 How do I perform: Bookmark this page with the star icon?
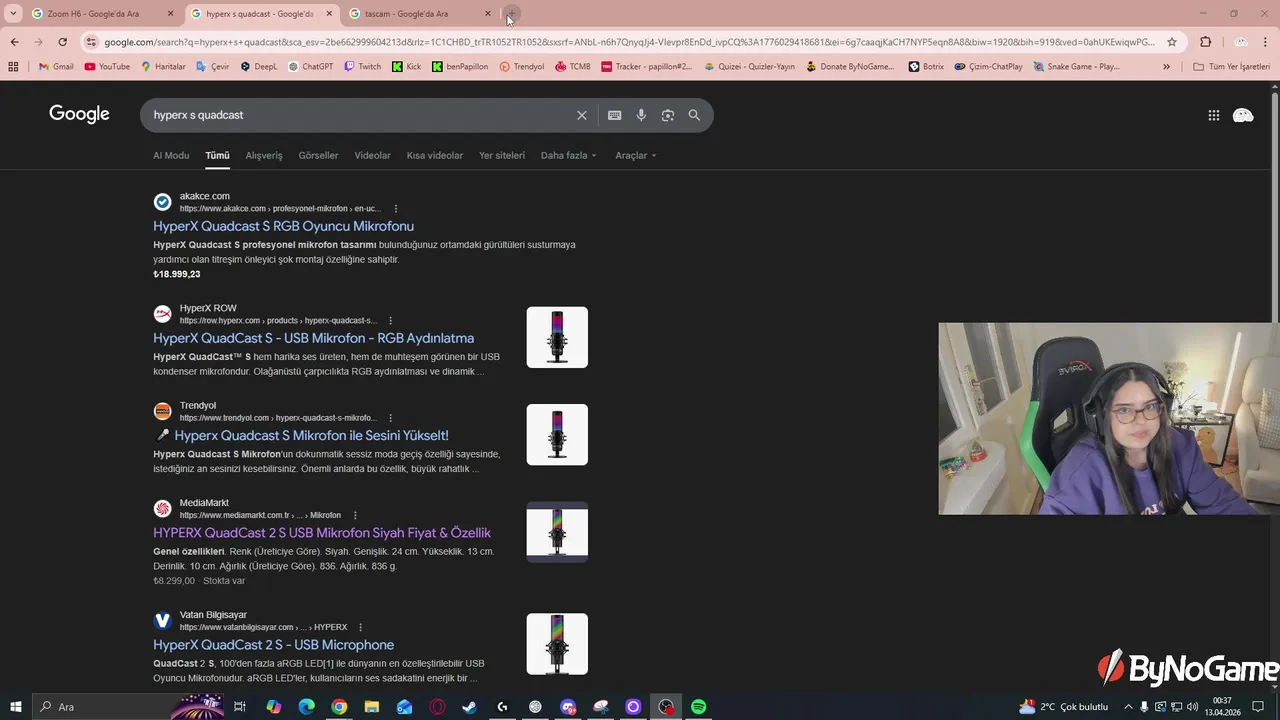[x=1172, y=42]
